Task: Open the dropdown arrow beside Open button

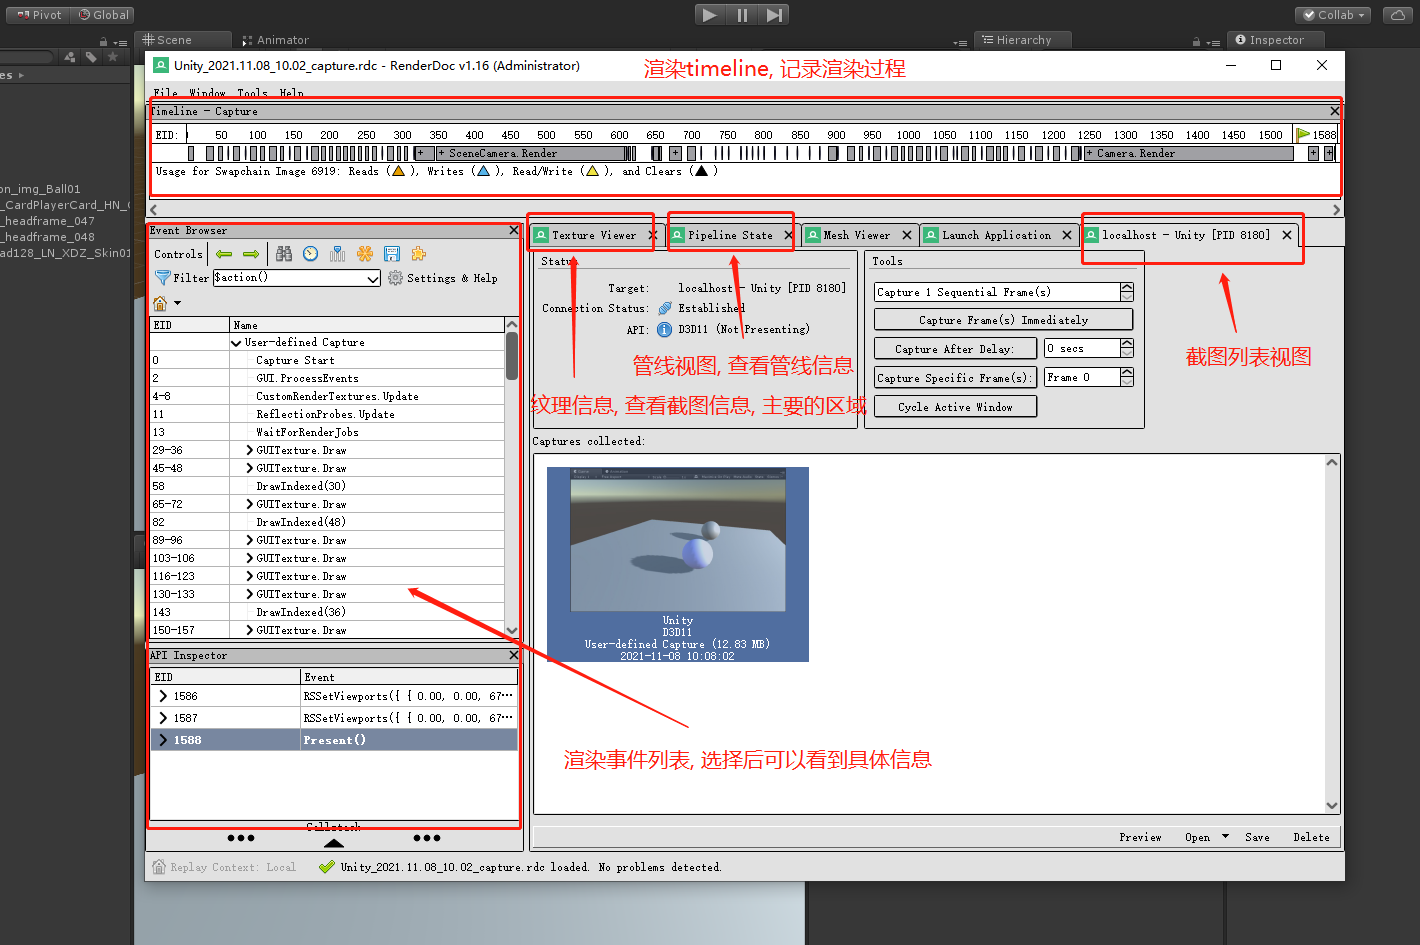Action: click(1225, 837)
